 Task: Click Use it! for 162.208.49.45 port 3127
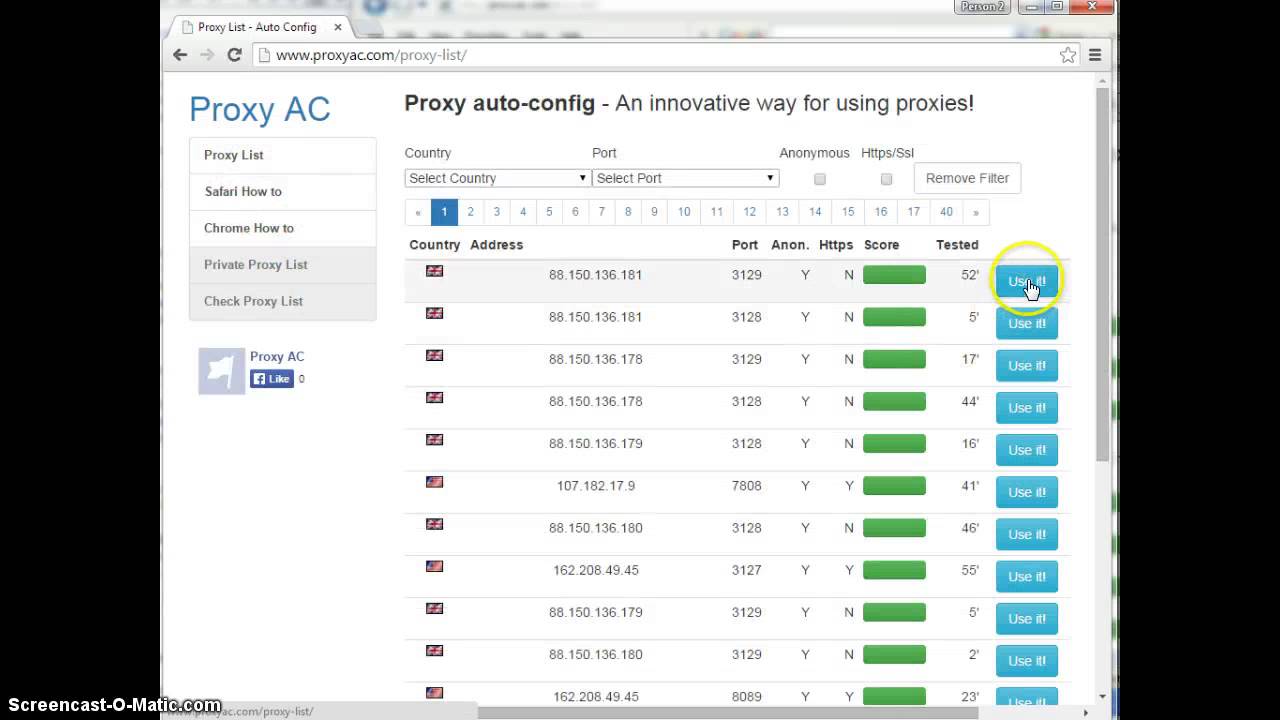point(1026,576)
